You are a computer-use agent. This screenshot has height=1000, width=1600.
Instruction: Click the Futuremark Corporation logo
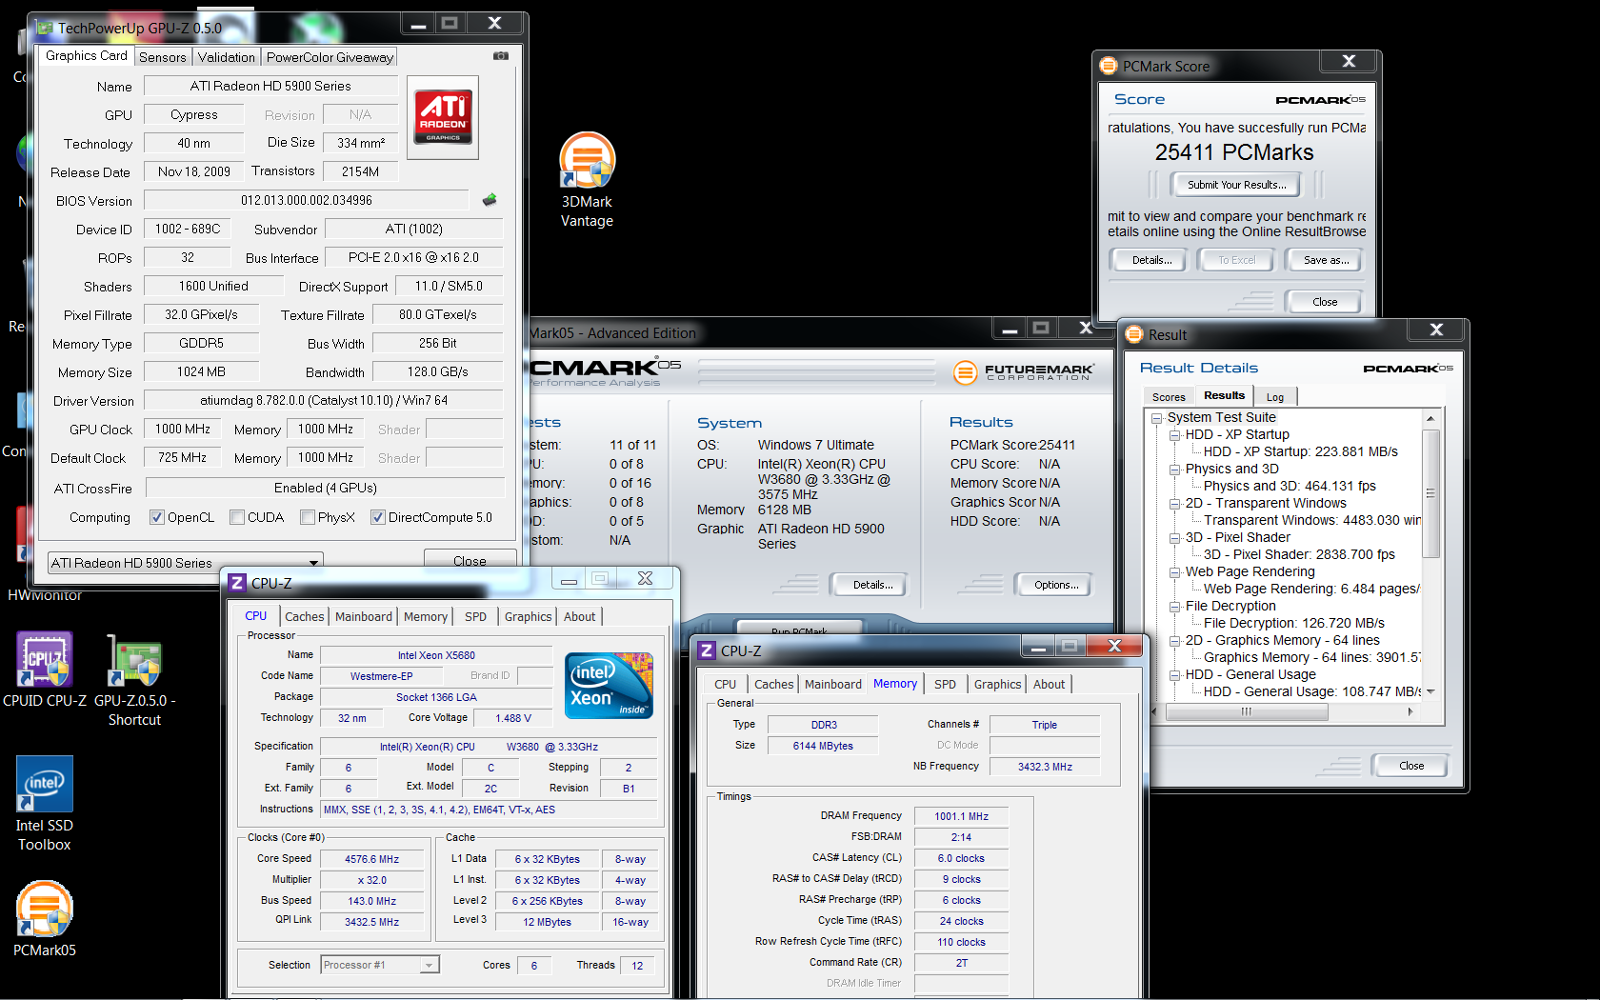pyautogui.click(x=1023, y=372)
